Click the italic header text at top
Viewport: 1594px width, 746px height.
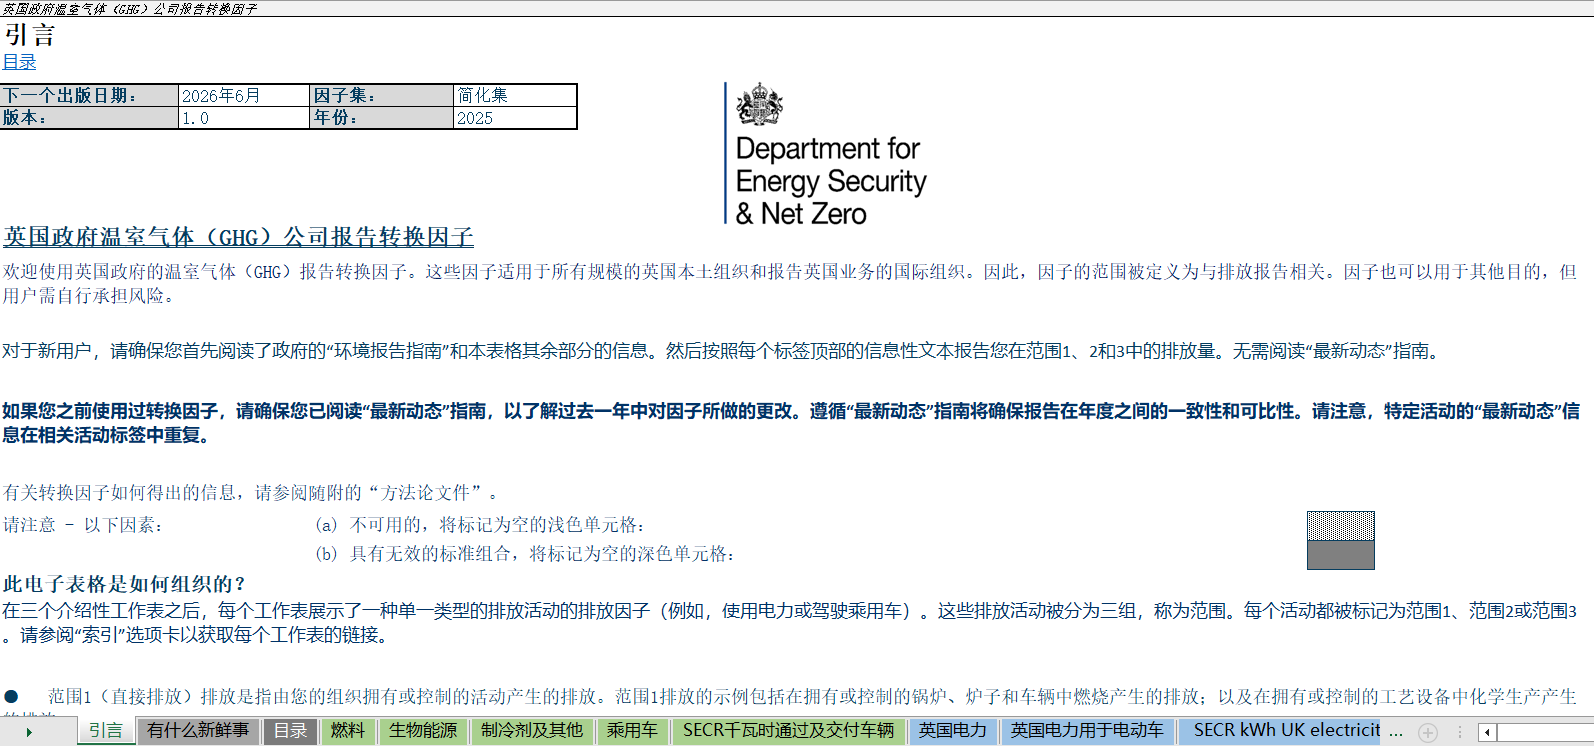coord(129,9)
